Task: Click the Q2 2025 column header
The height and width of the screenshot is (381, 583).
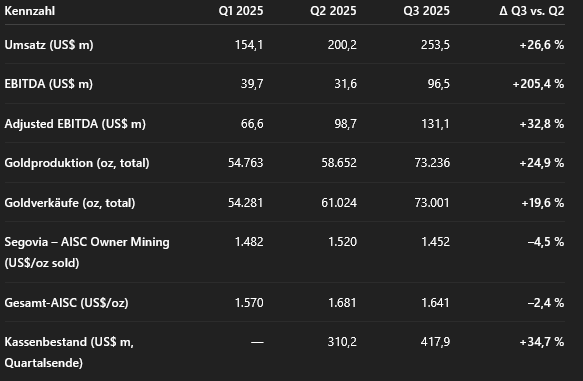Action: point(334,11)
